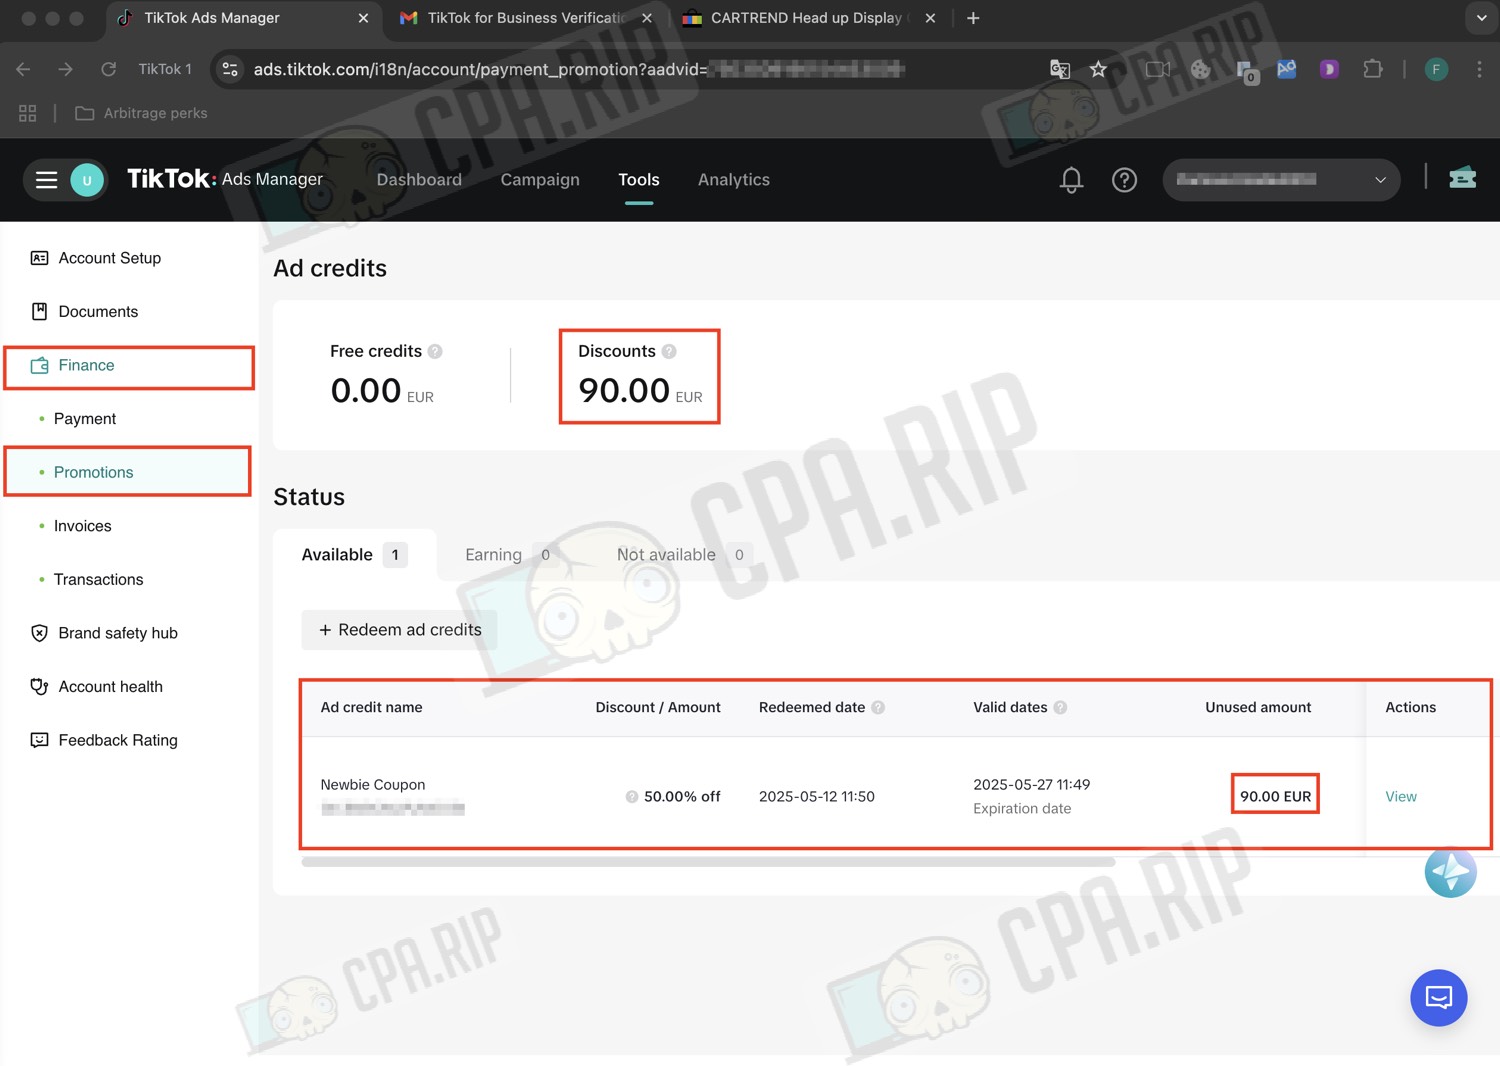Click the table horizontal scrollbar

coord(708,861)
